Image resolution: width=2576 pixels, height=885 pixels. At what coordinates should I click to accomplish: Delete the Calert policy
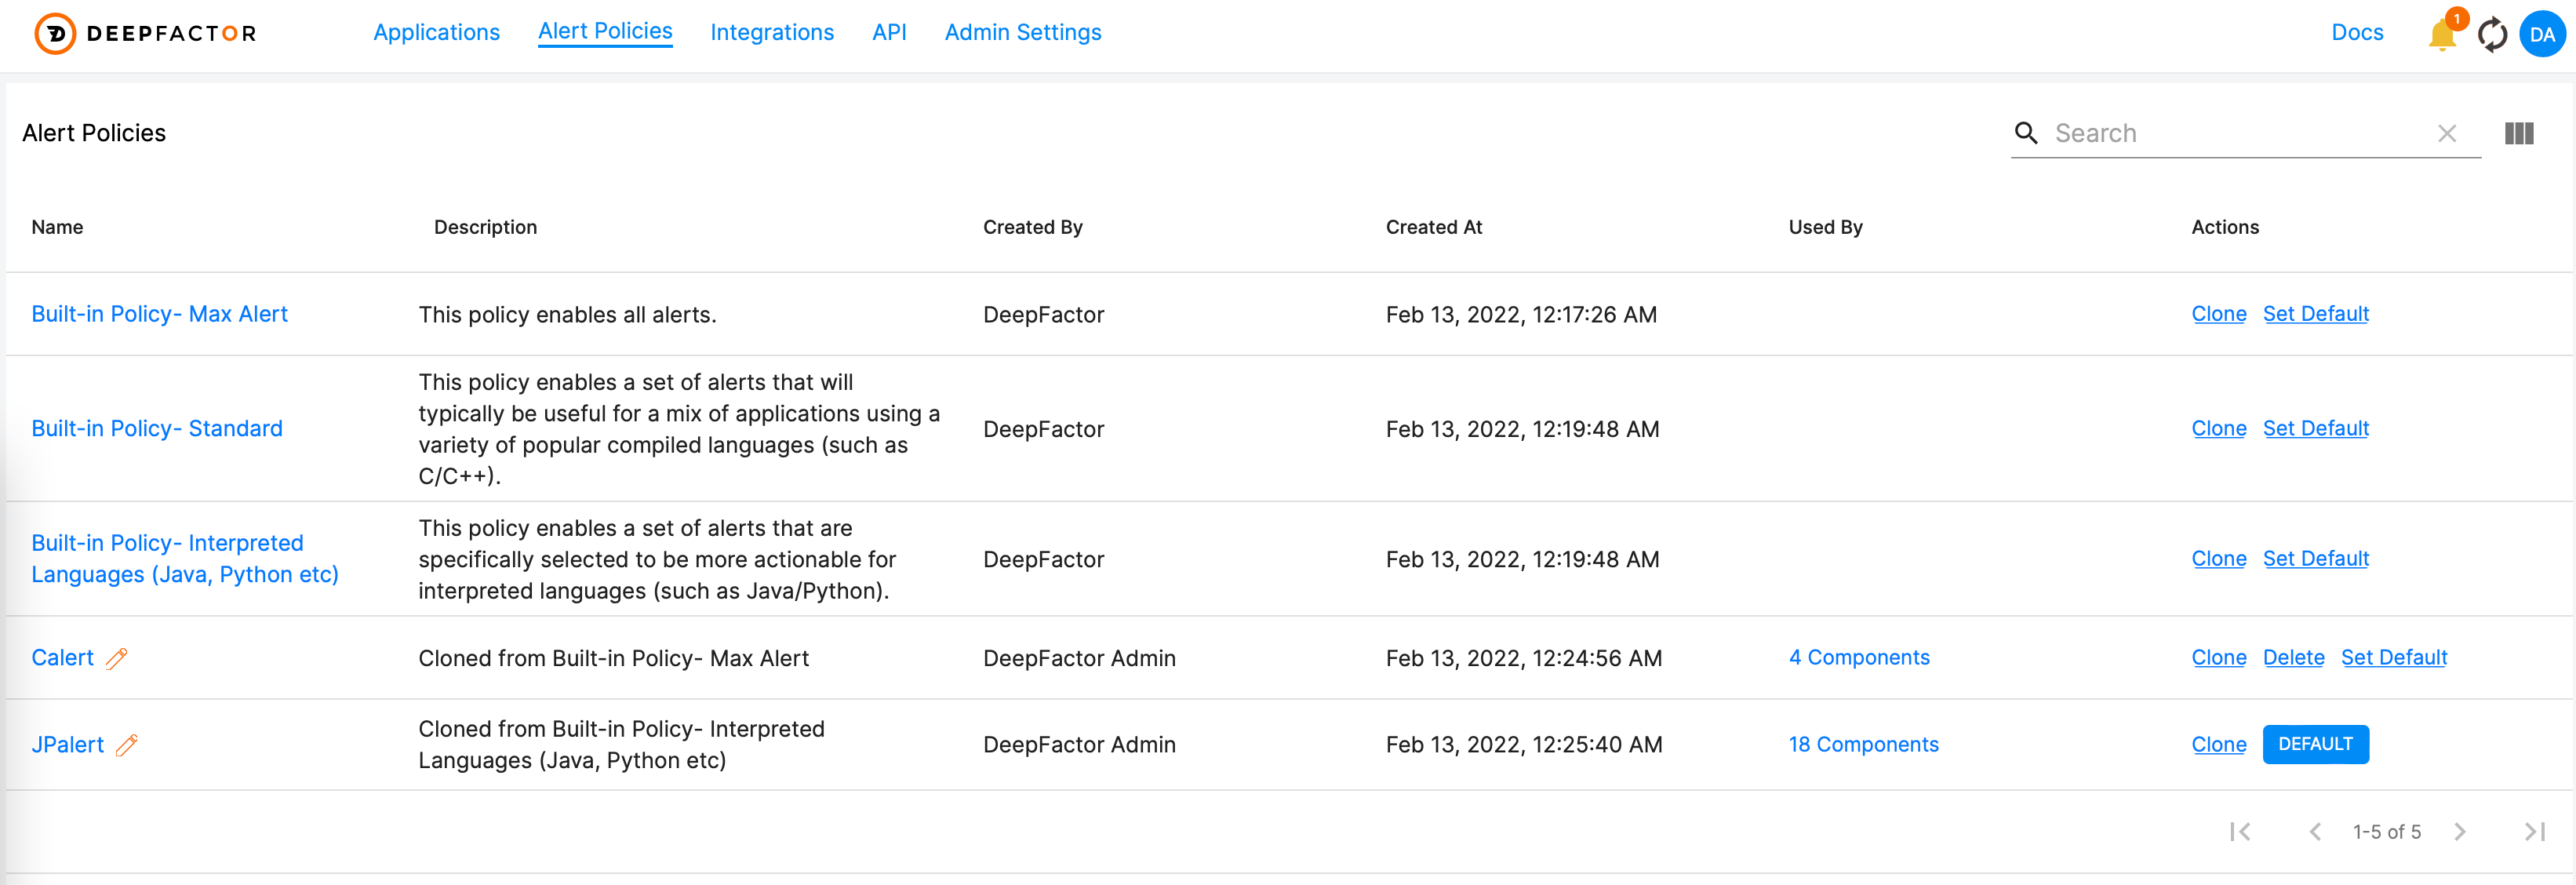point(2294,658)
